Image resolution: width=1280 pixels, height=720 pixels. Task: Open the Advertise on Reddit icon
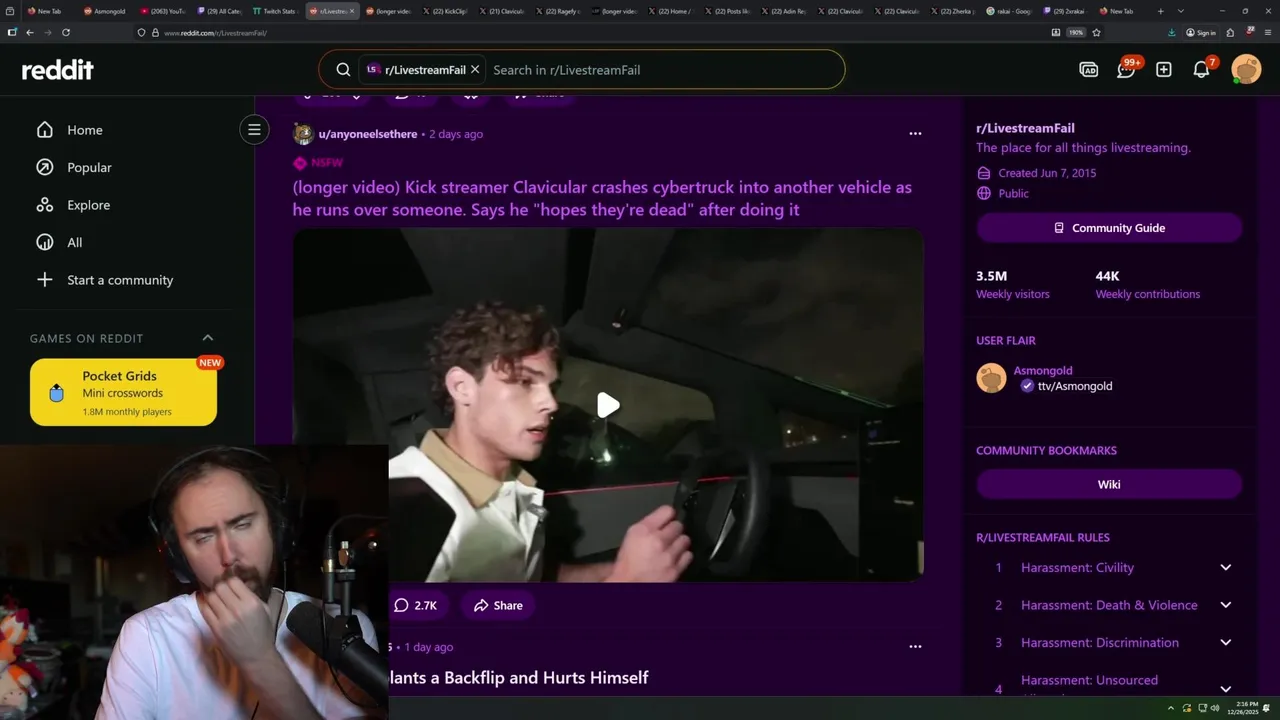(x=1089, y=70)
